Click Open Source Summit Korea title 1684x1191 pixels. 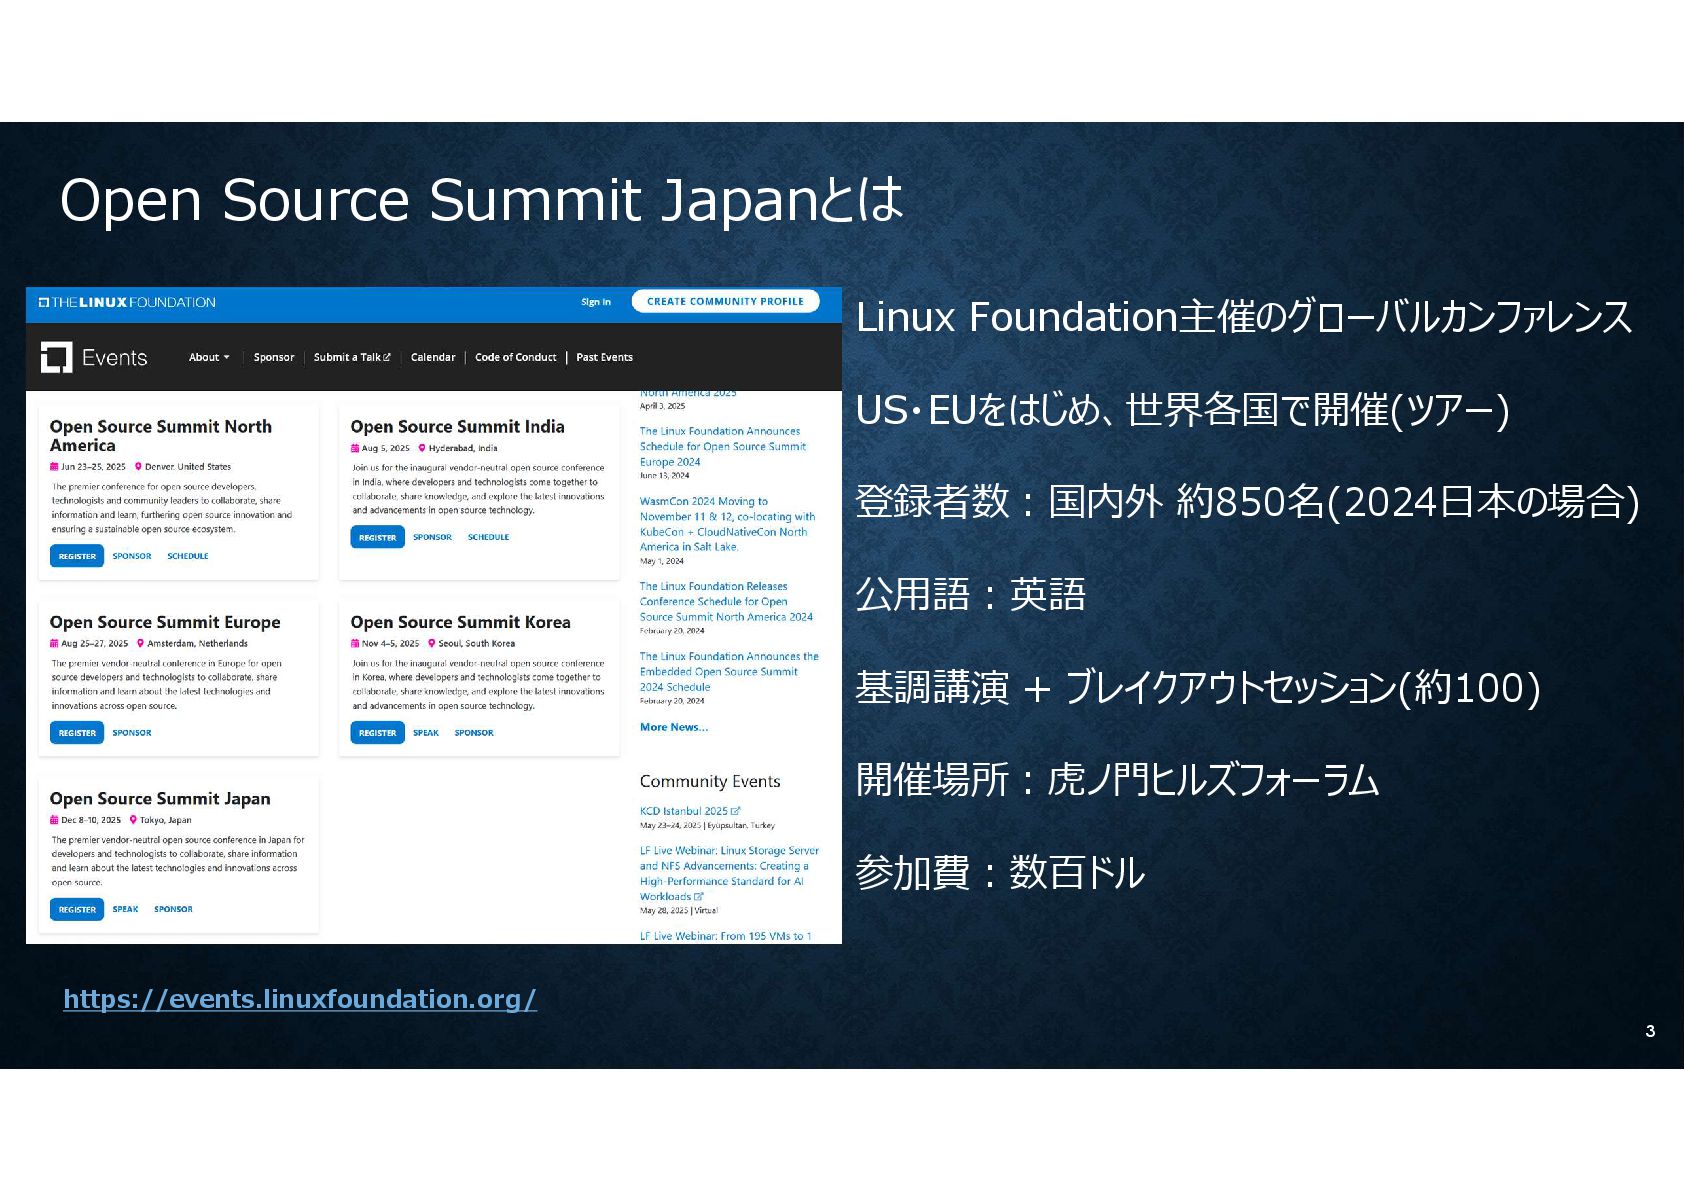460,622
